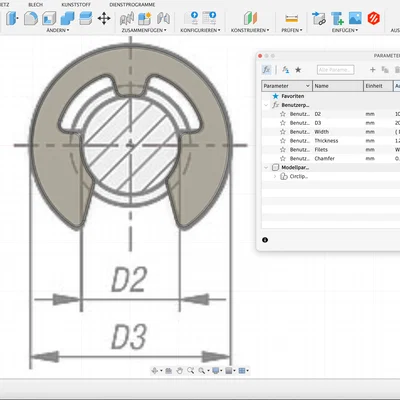Click the red hexagon insert icon

click(374, 18)
